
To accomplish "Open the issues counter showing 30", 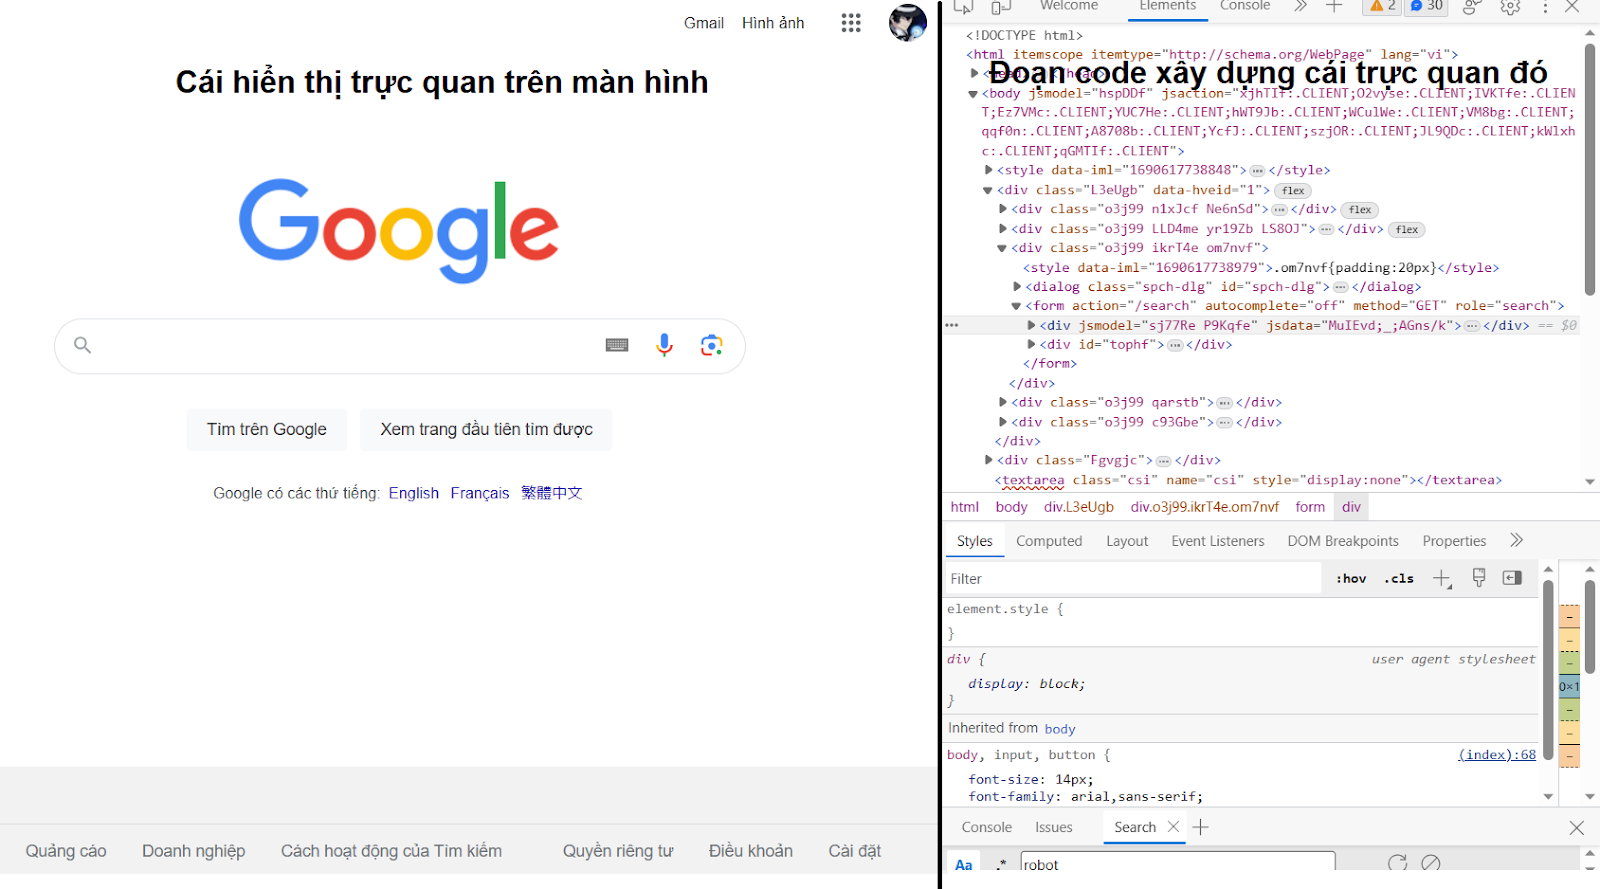I will pyautogui.click(x=1427, y=6).
